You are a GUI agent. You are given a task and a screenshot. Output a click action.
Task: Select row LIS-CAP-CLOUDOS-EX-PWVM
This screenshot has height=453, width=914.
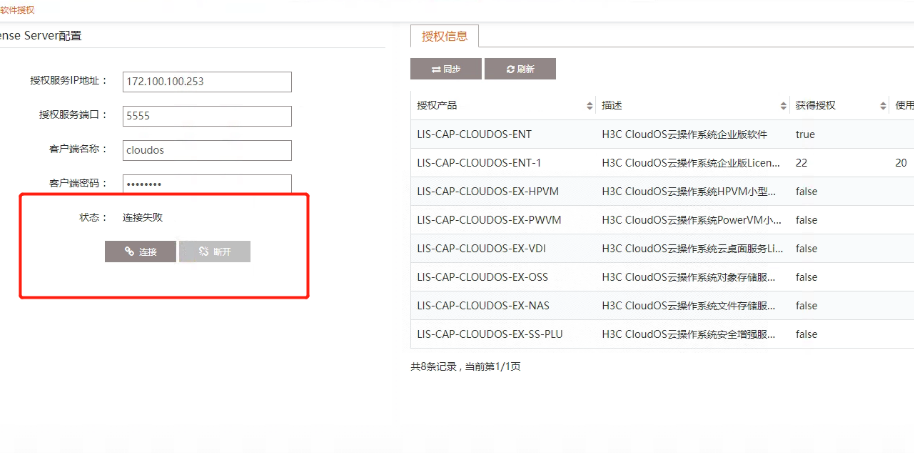point(662,220)
